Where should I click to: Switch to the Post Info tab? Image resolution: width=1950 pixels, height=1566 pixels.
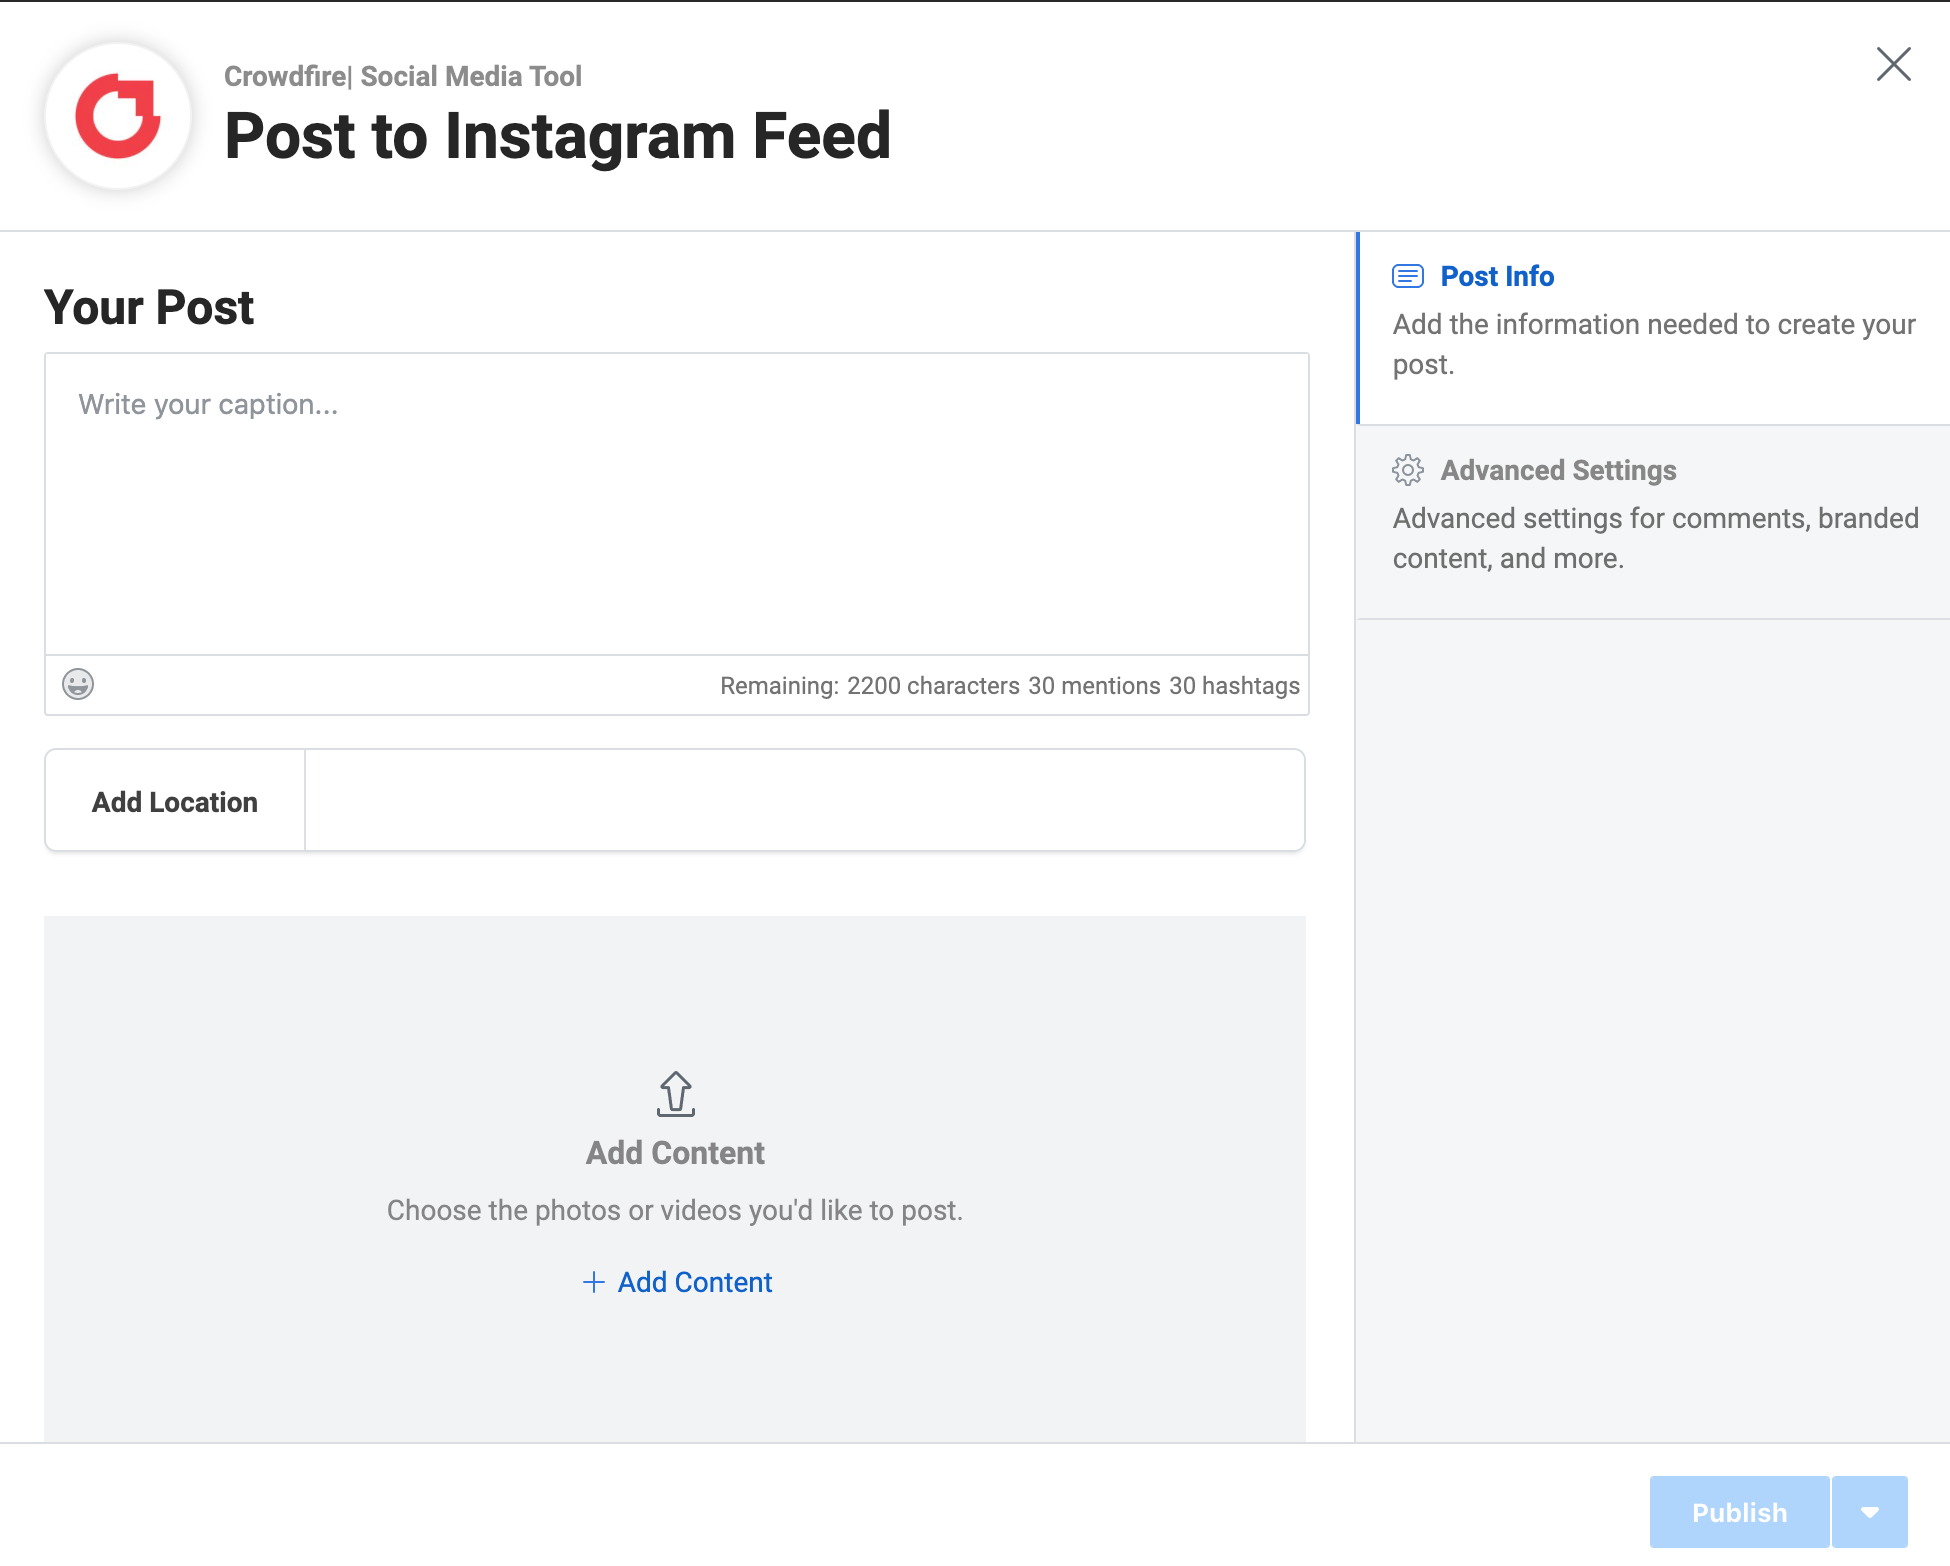[x=1497, y=276]
